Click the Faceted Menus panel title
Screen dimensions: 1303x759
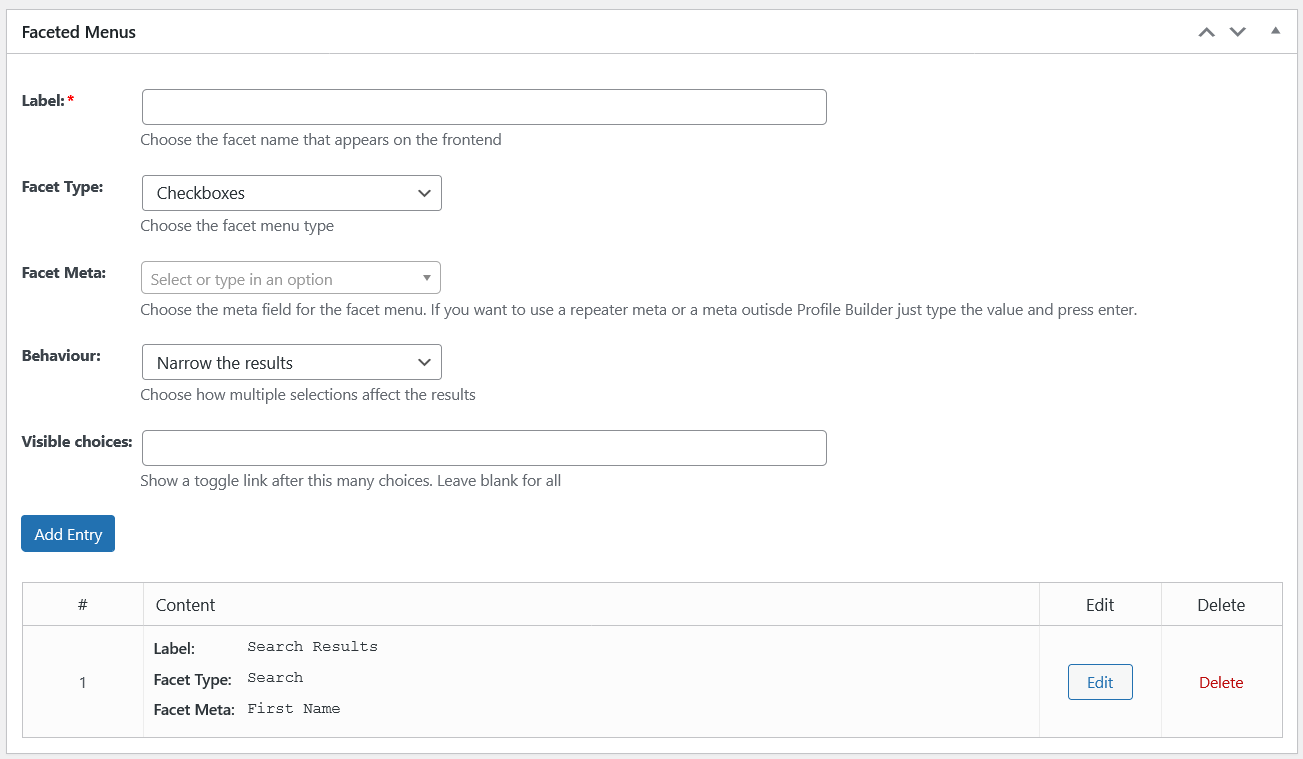tap(79, 32)
